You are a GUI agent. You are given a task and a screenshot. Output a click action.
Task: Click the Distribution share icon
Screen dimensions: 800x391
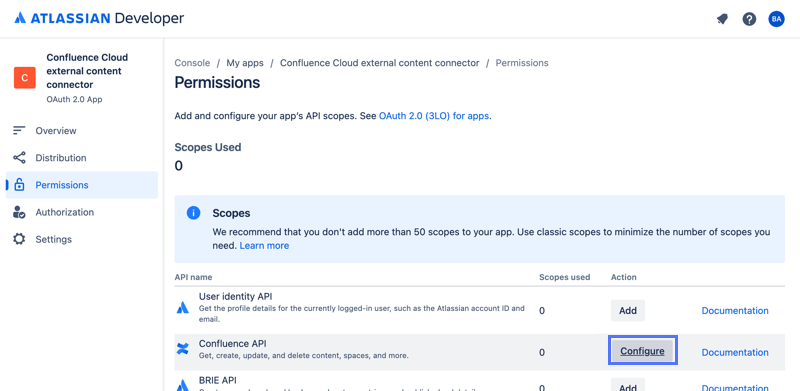click(19, 158)
